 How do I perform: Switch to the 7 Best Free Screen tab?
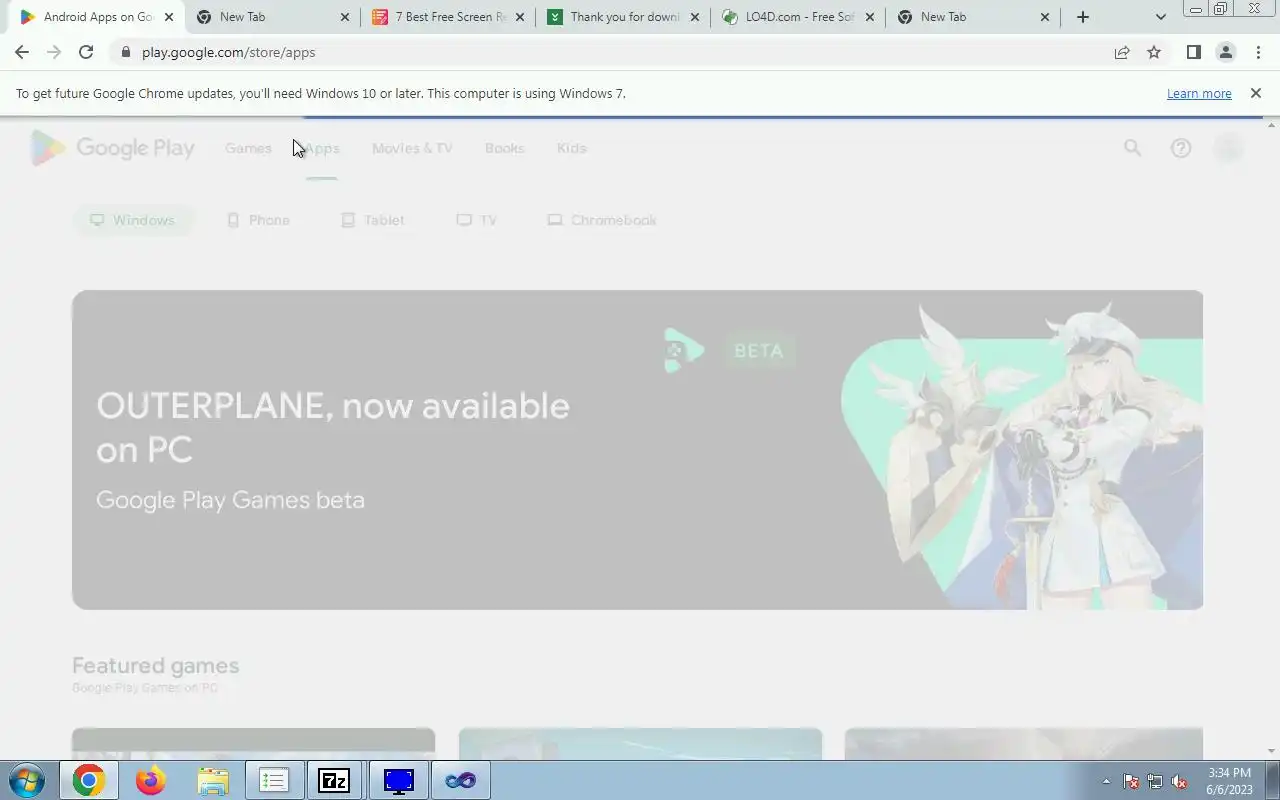[450, 17]
